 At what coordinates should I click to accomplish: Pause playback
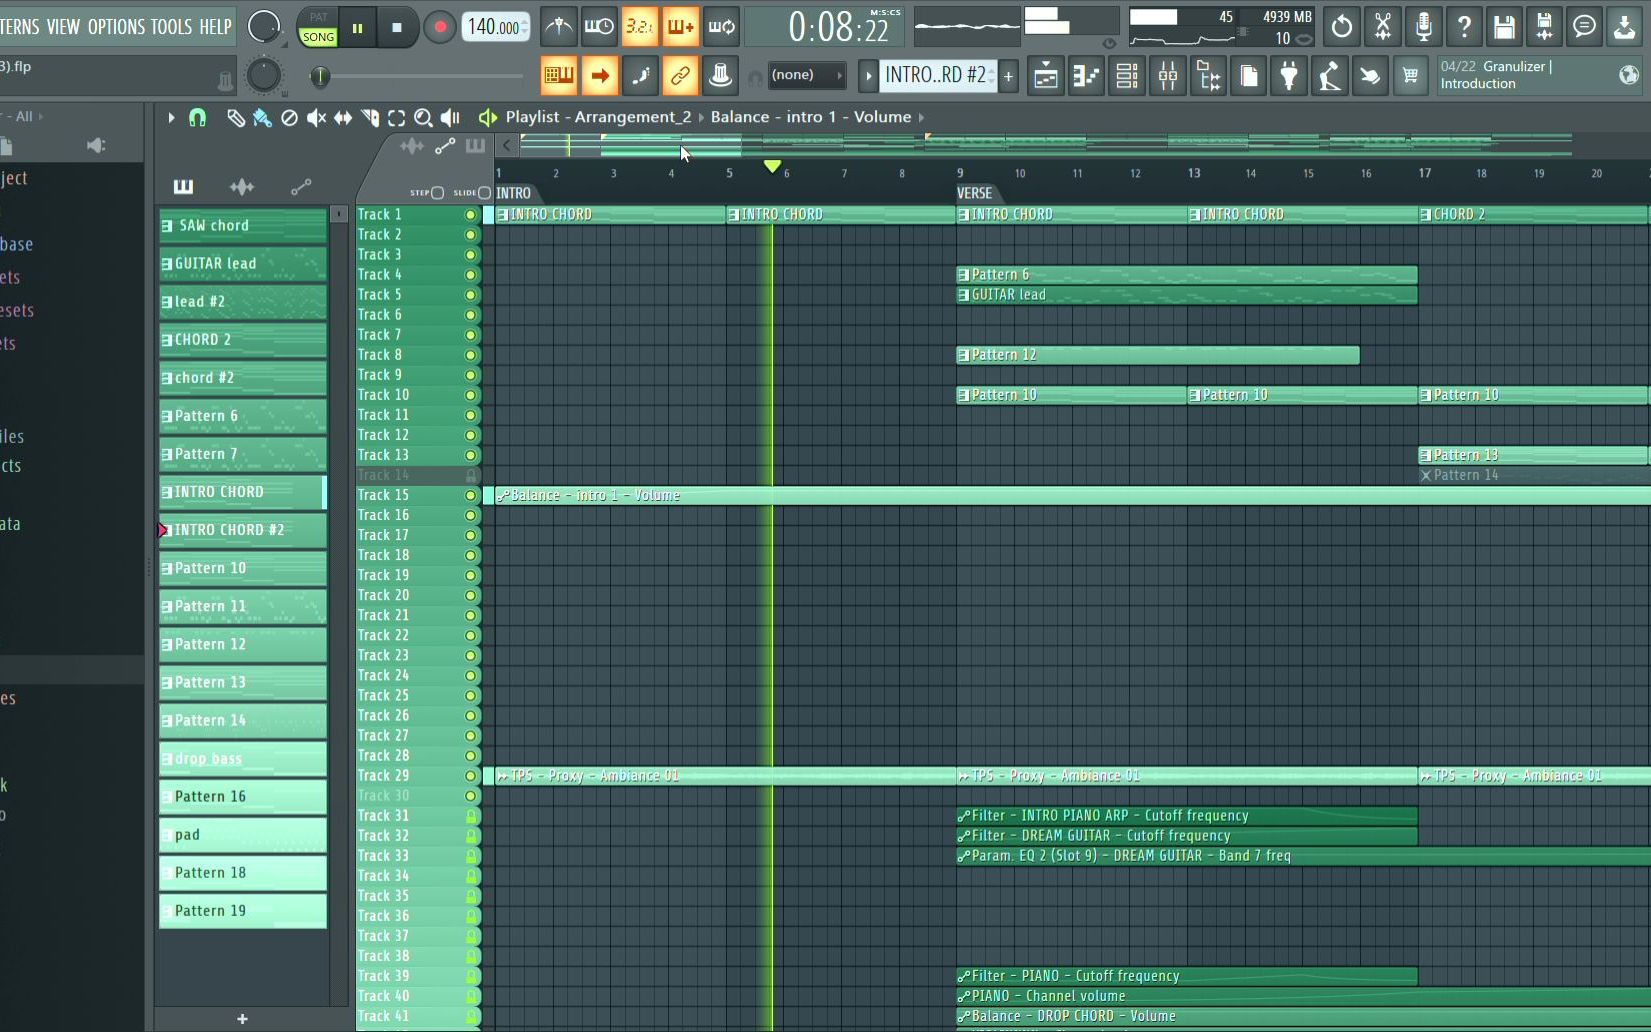click(357, 28)
